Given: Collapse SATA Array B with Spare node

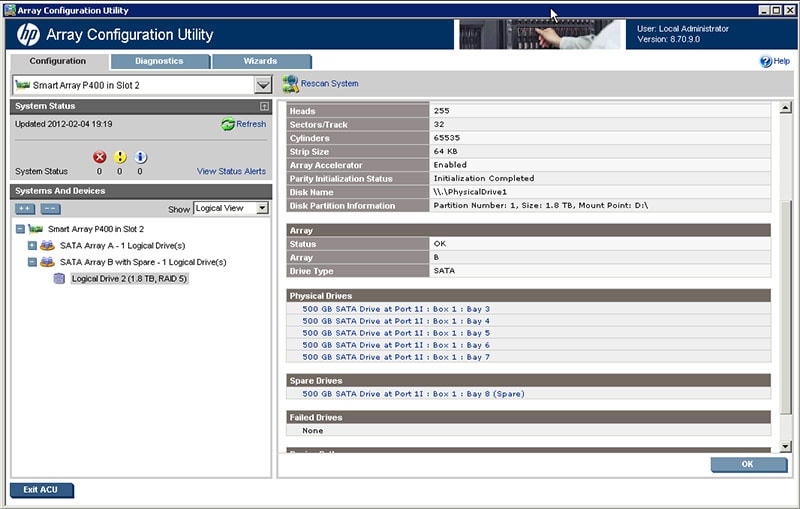Looking at the screenshot, I should point(32,262).
